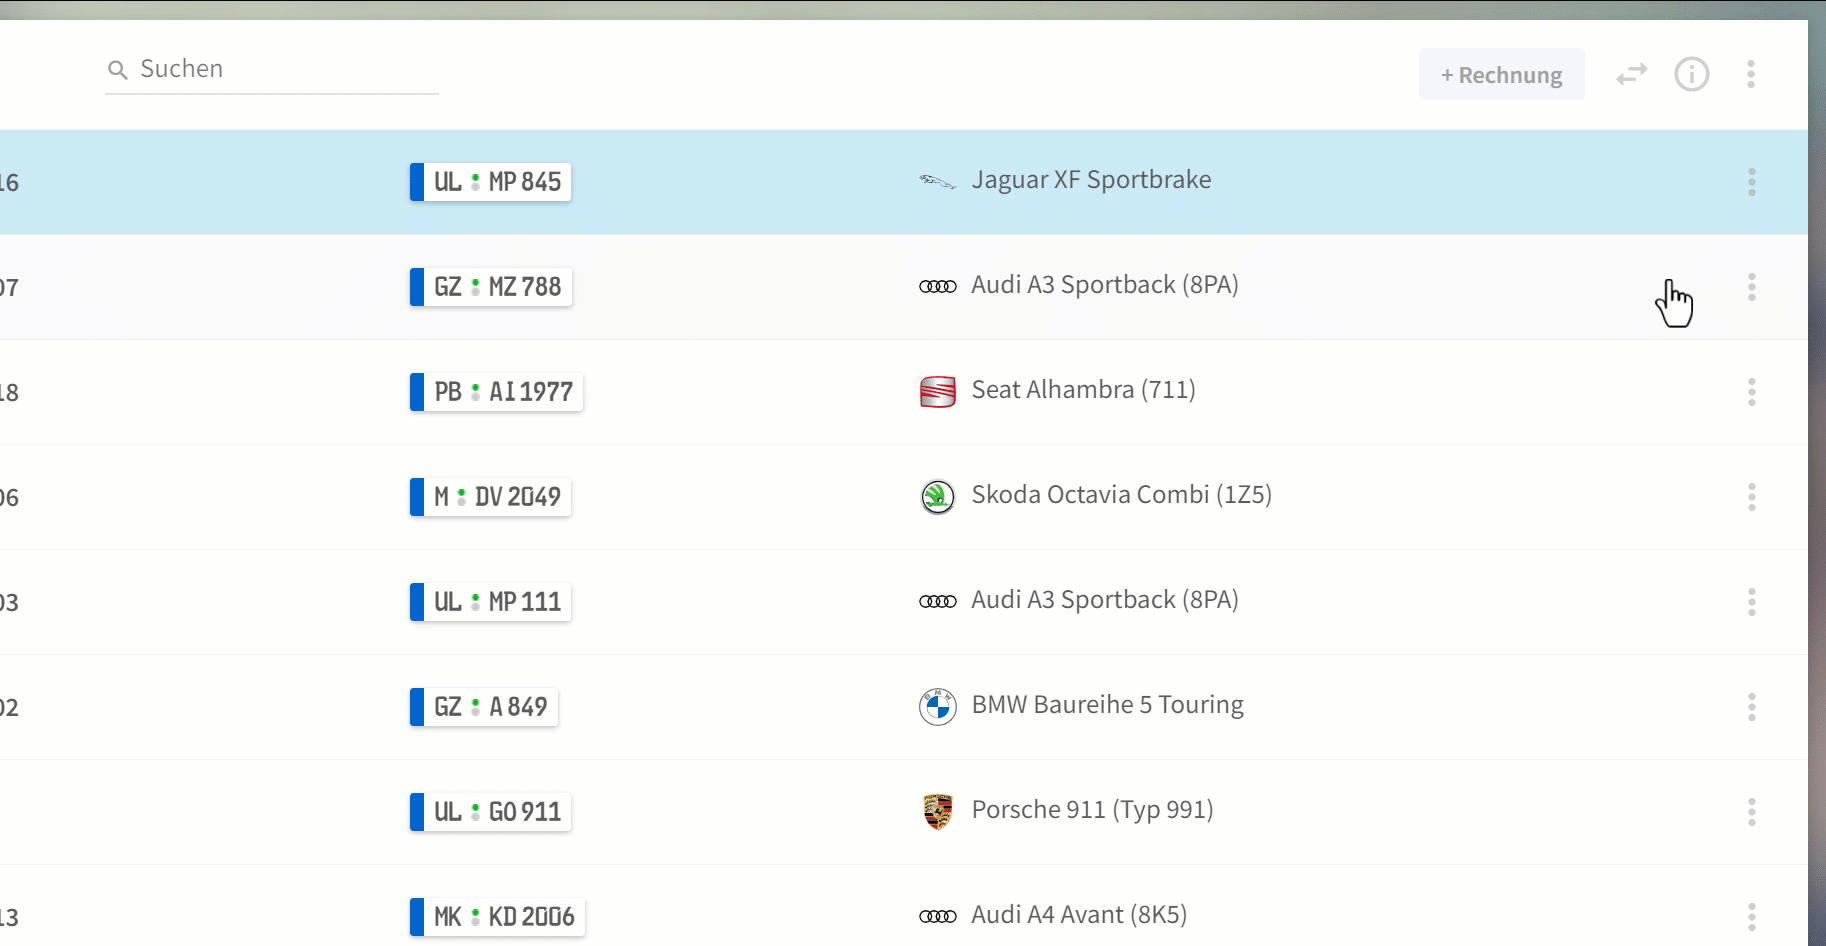The image size is (1826, 946).
Task: Select license plate M DV 2049
Action: pyautogui.click(x=490, y=497)
